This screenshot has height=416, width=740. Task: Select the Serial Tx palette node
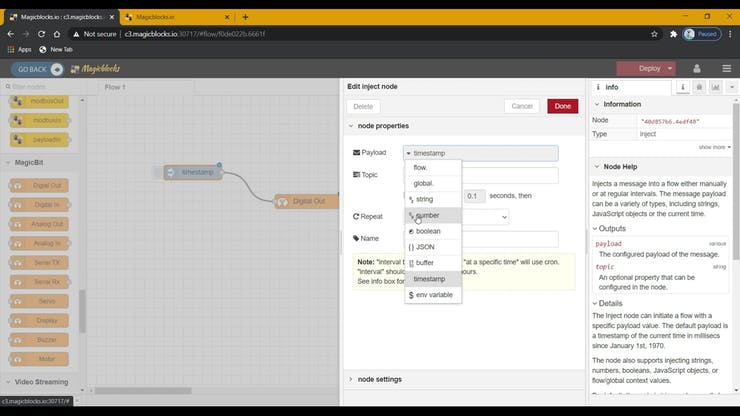[39, 263]
